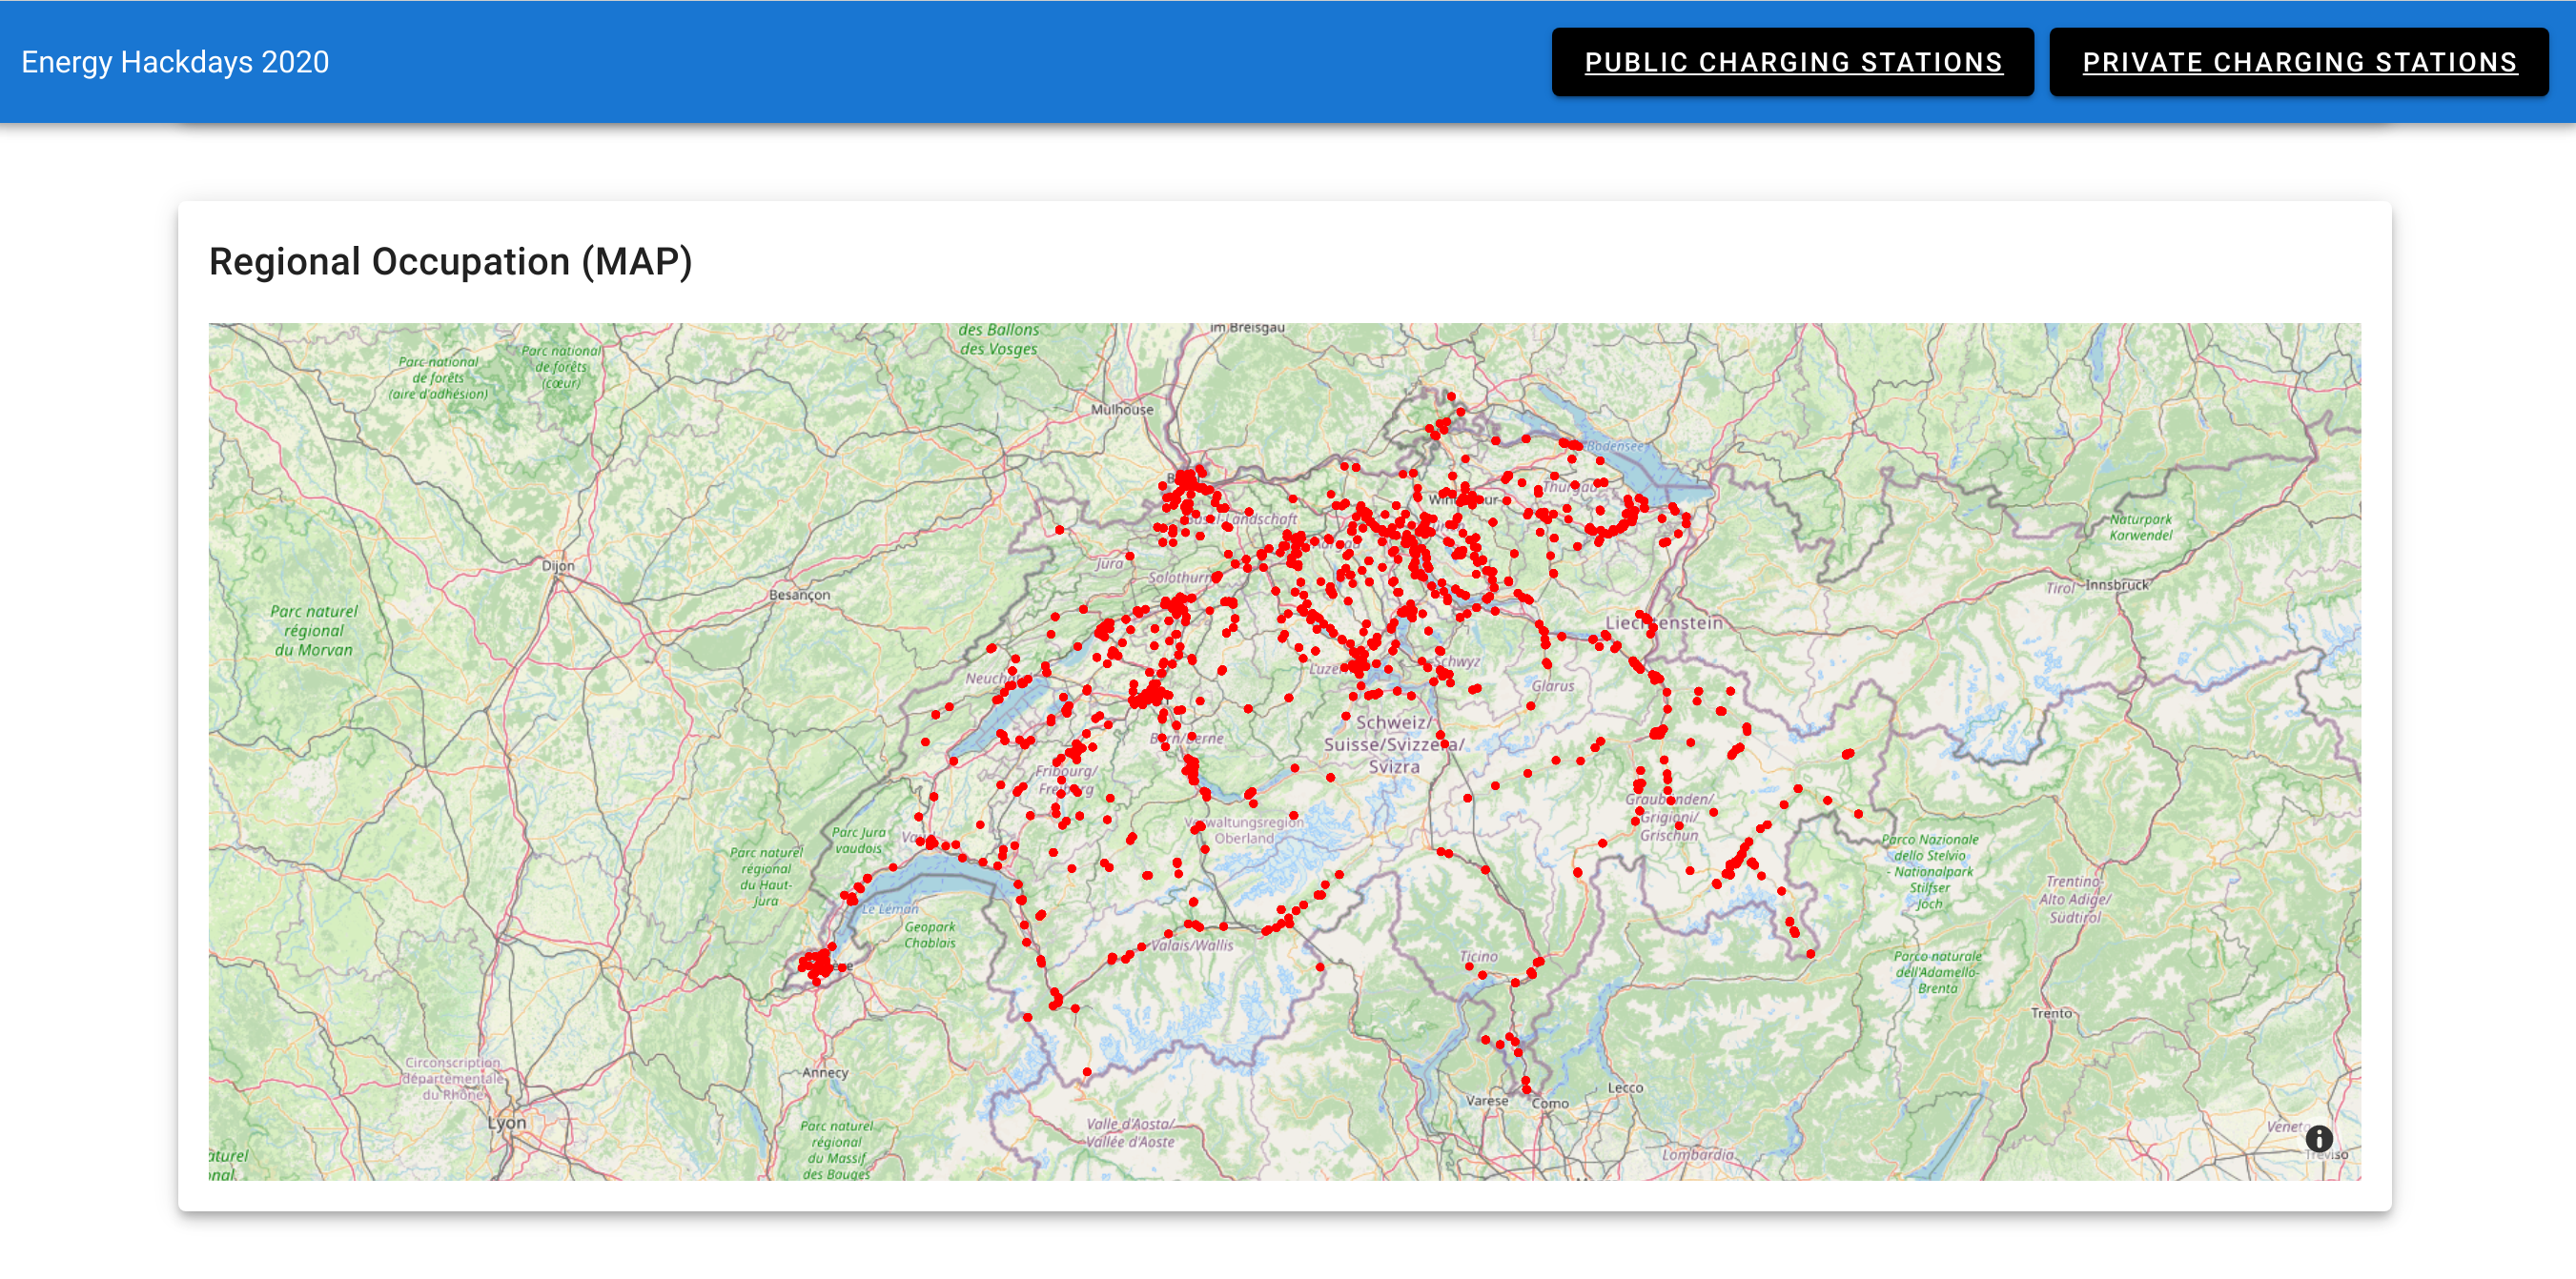Click the Lecco label on the map
The width and height of the screenshot is (2576, 1279).
click(x=1625, y=1088)
